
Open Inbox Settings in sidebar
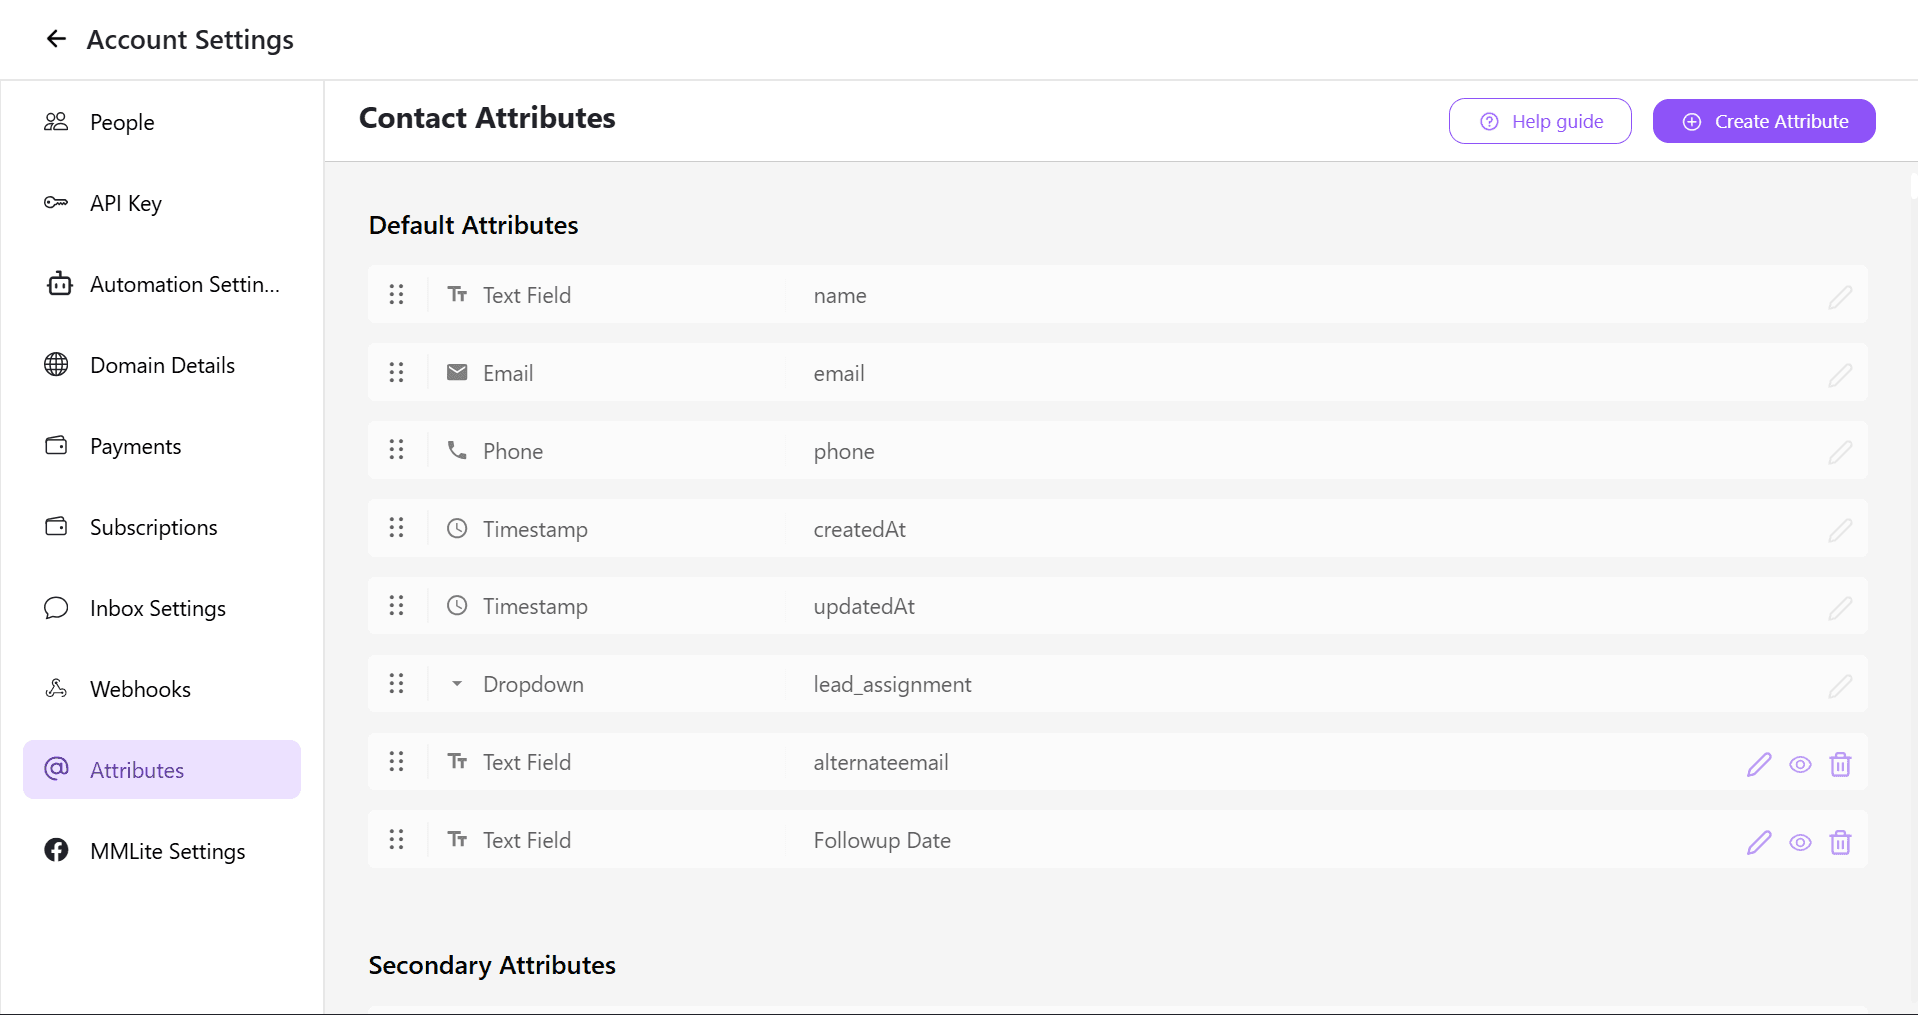pos(157,608)
